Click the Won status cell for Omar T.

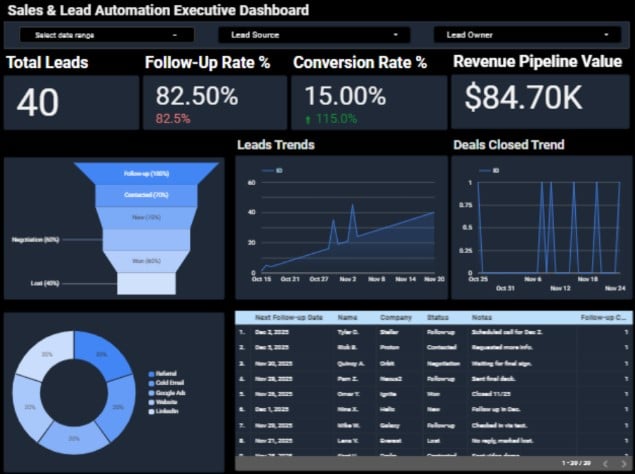tap(433, 394)
